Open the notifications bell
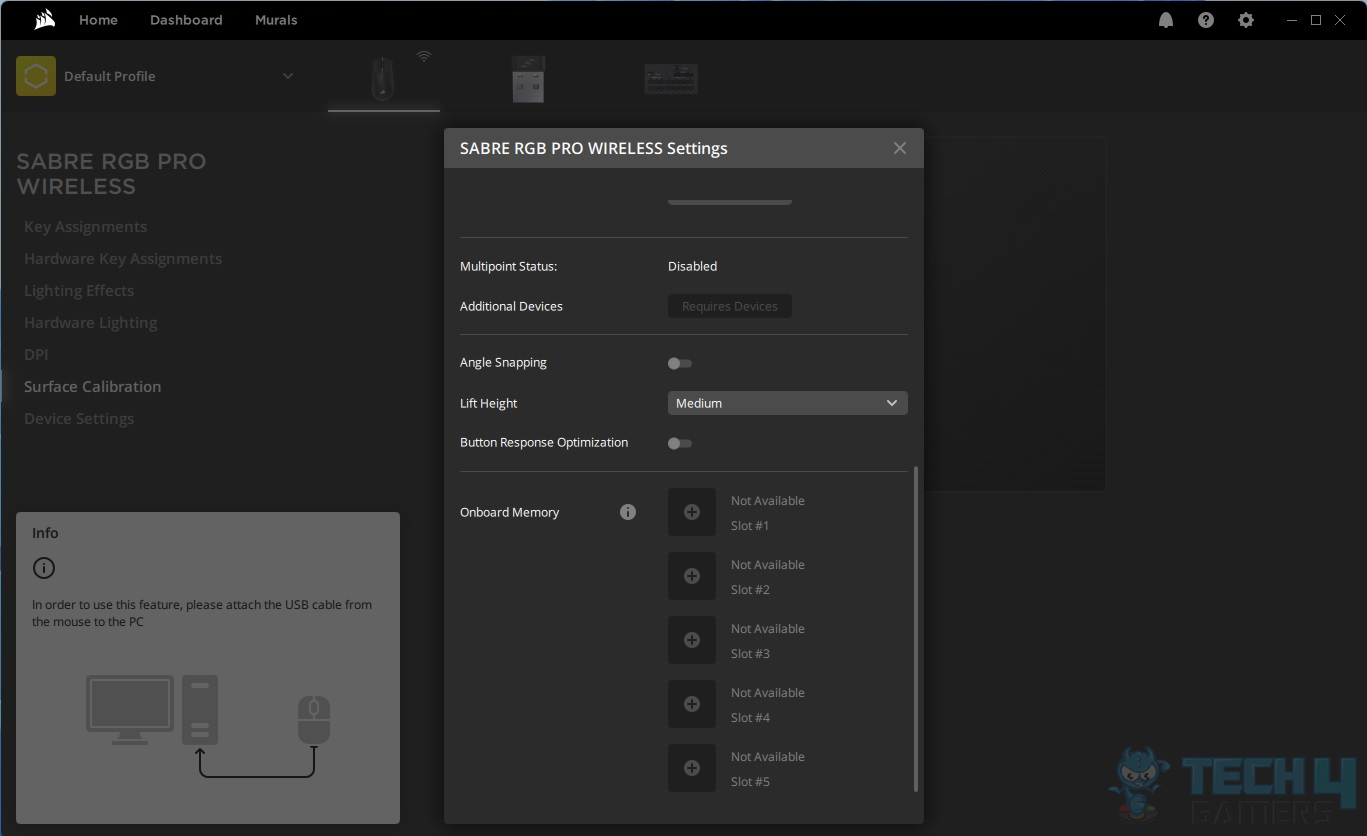Image resolution: width=1367 pixels, height=836 pixels. point(1166,20)
